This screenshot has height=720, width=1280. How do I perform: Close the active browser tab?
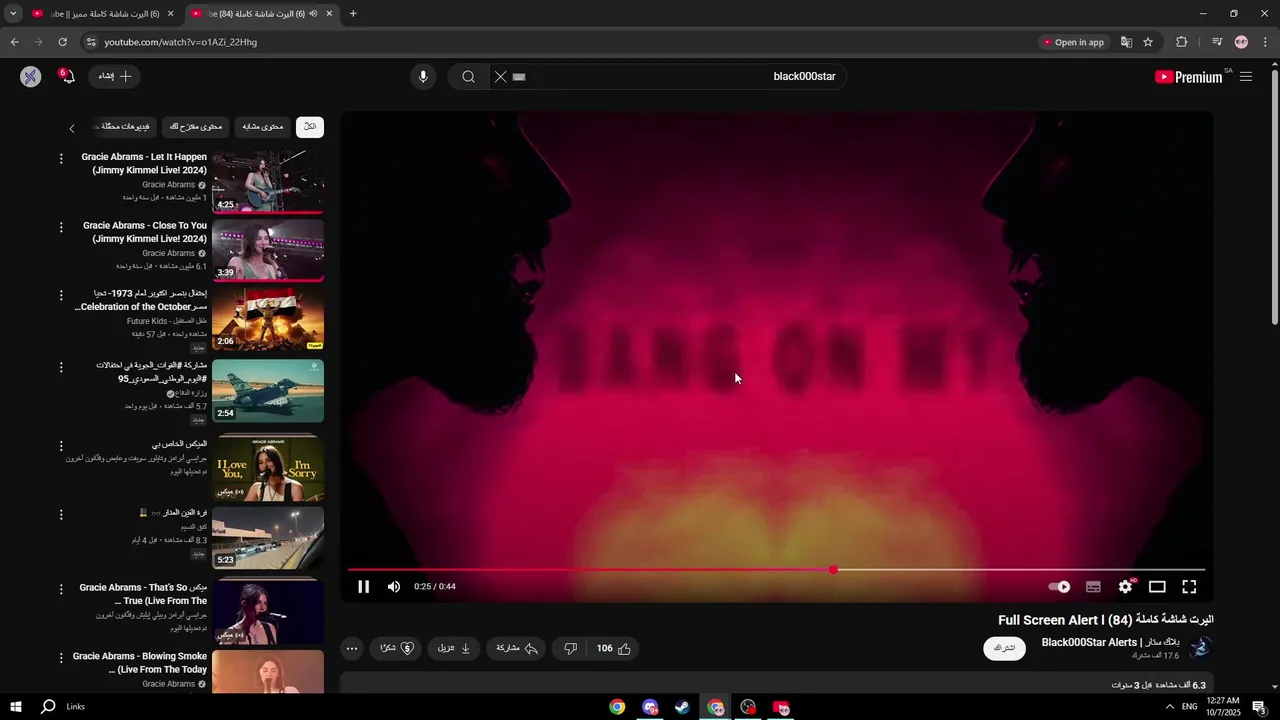point(329,14)
